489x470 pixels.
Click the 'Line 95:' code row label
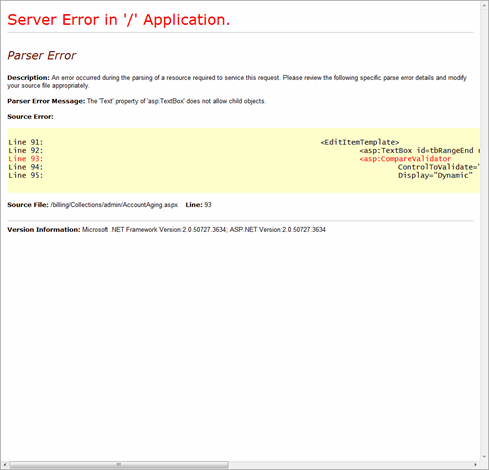pyautogui.click(x=26, y=176)
